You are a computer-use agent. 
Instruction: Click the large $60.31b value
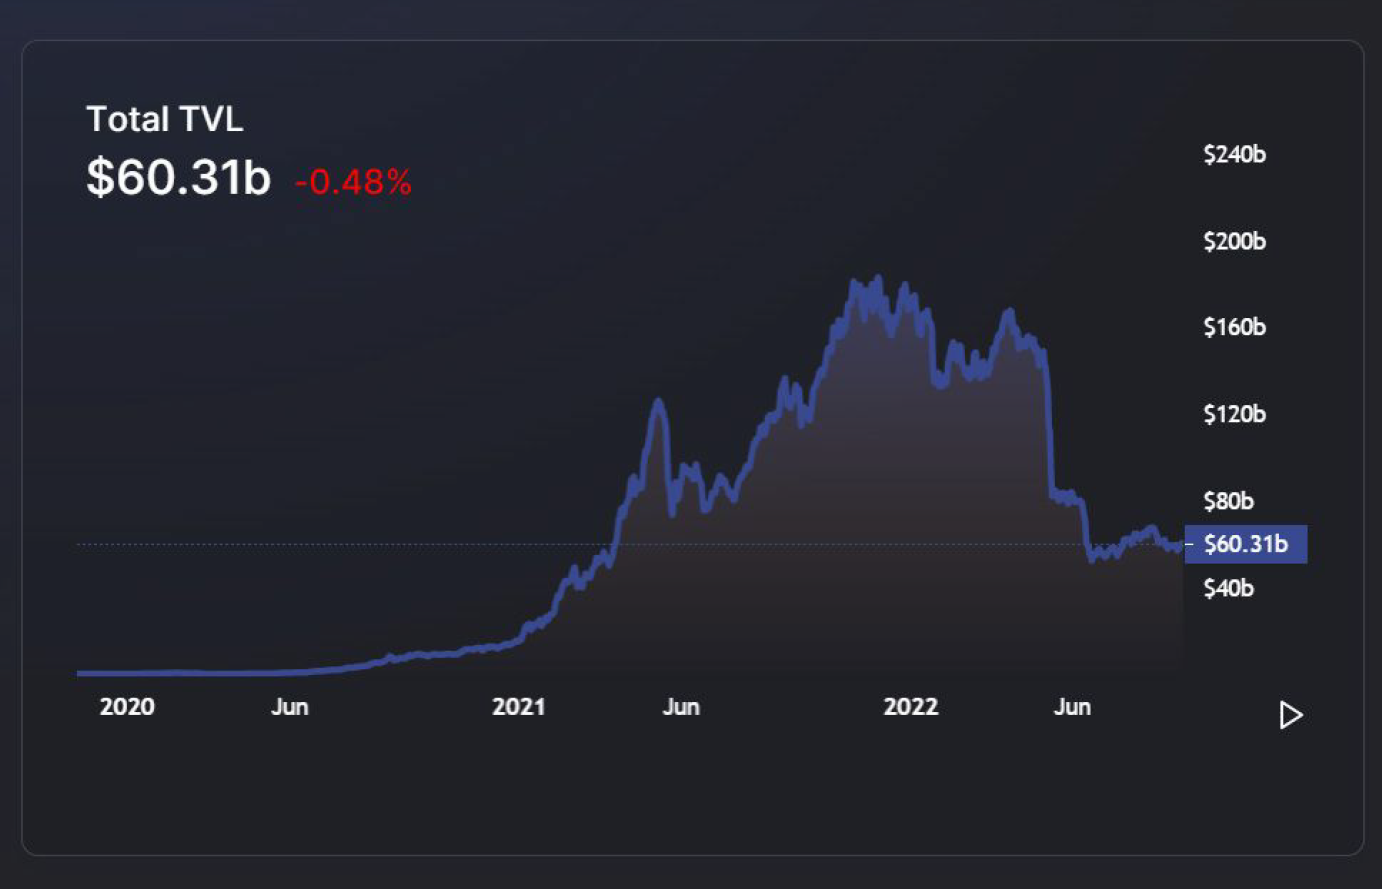[179, 177]
